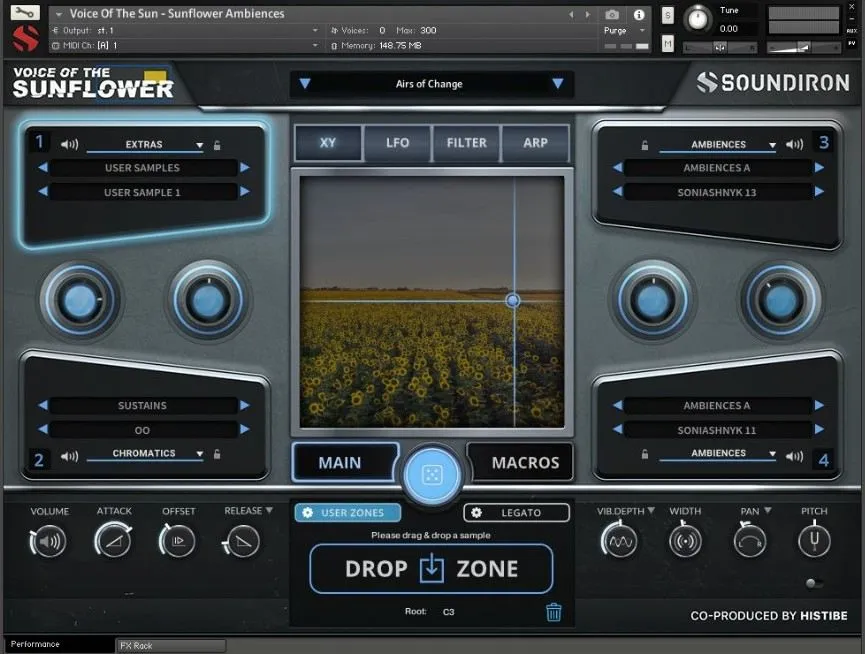Screen dimensions: 865x654
Task: Flip the small switch below Pitch
Action: click(813, 583)
